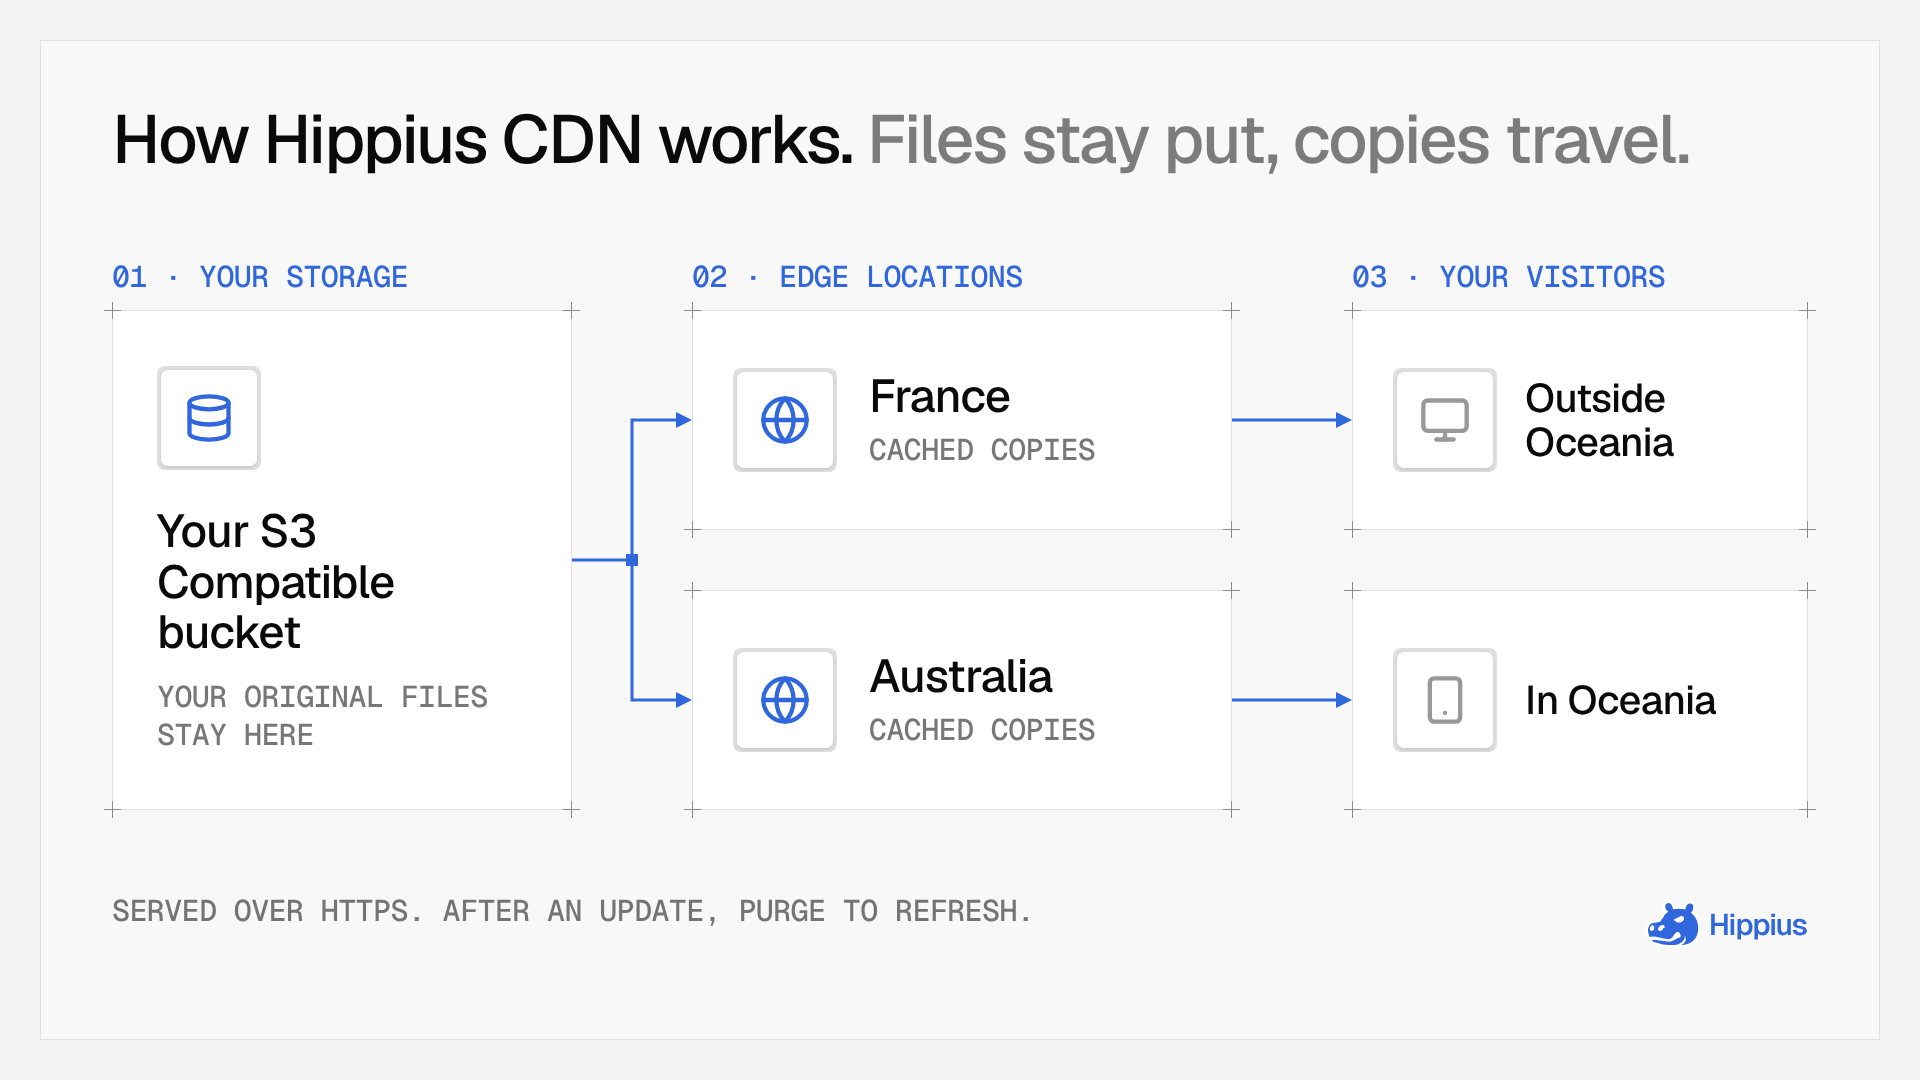Click 'Files stay put, copies travel.' subtitle
Viewport: 1920px width, 1080px height.
tap(1279, 140)
